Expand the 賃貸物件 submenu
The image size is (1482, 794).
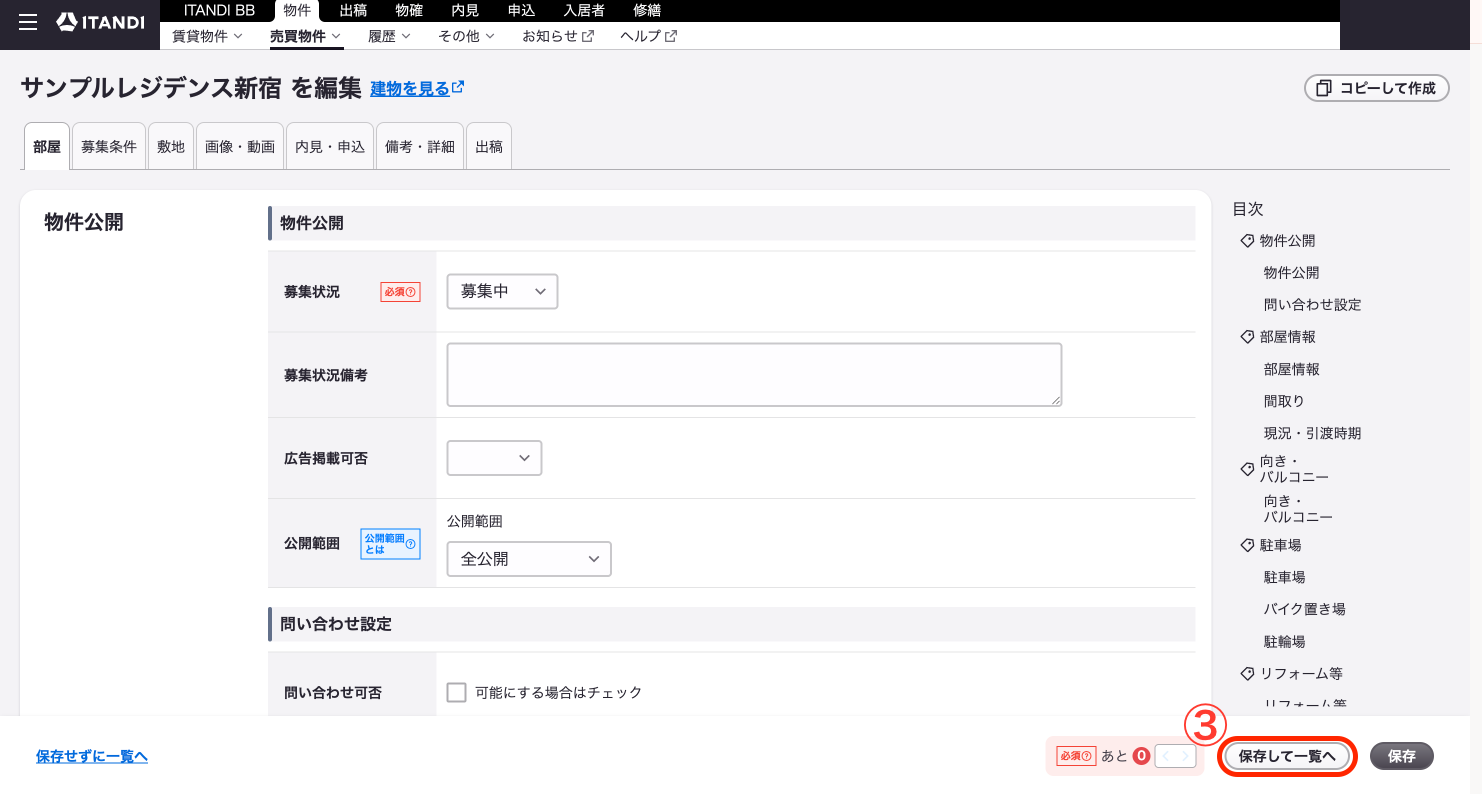click(207, 36)
